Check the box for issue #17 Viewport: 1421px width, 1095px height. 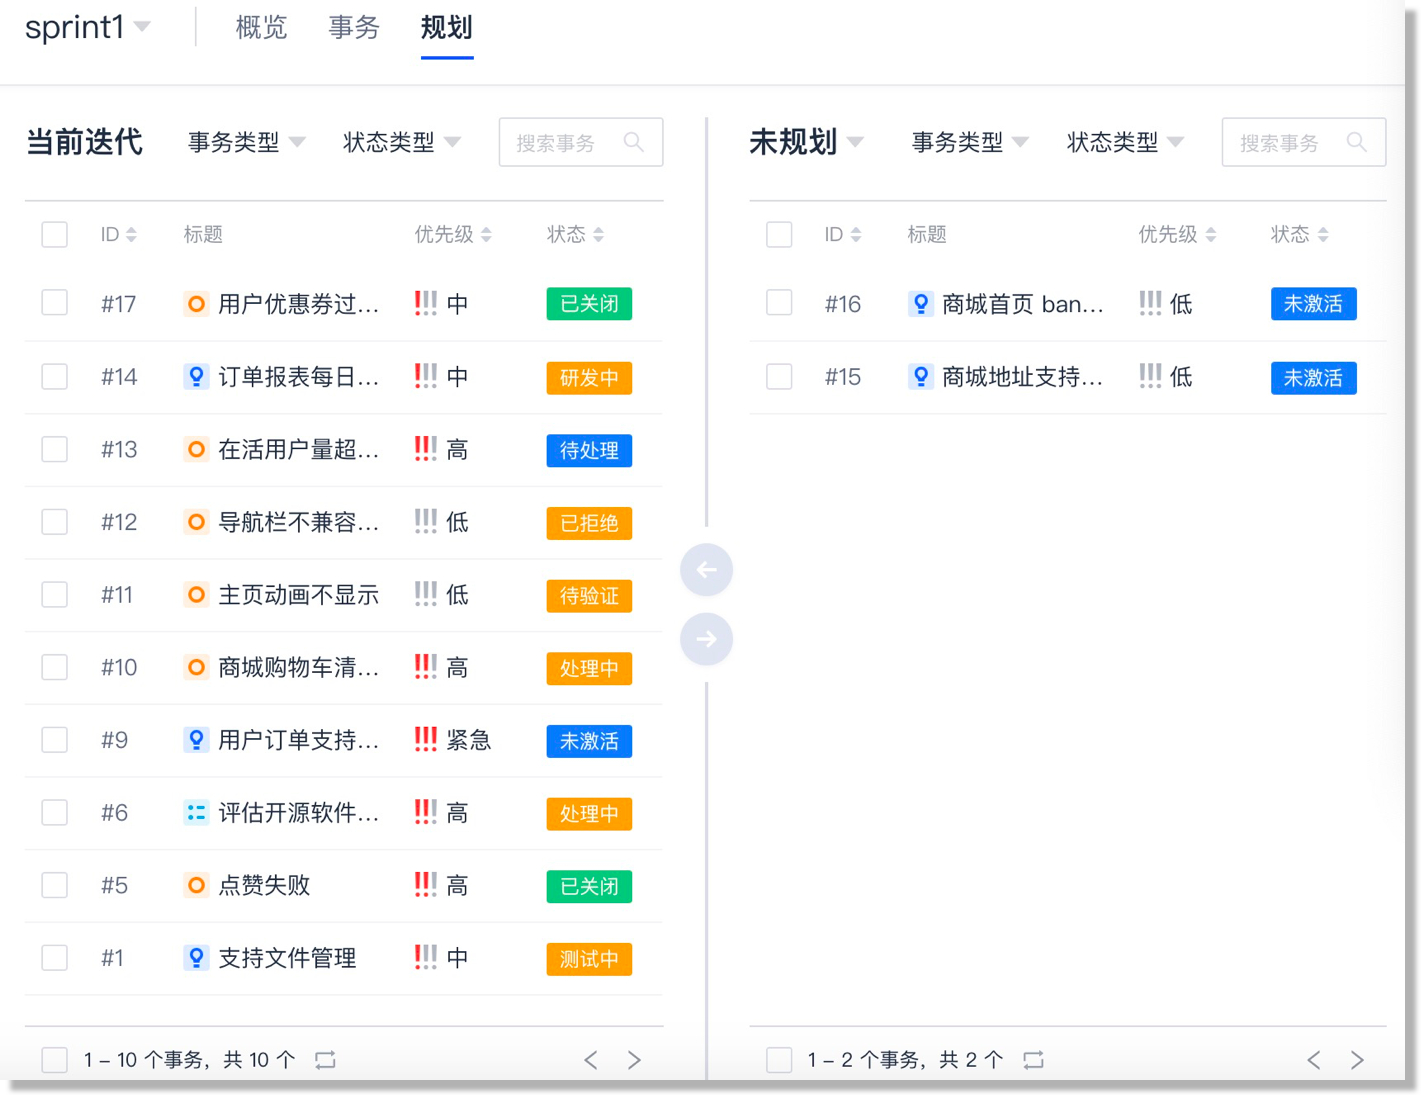(55, 303)
